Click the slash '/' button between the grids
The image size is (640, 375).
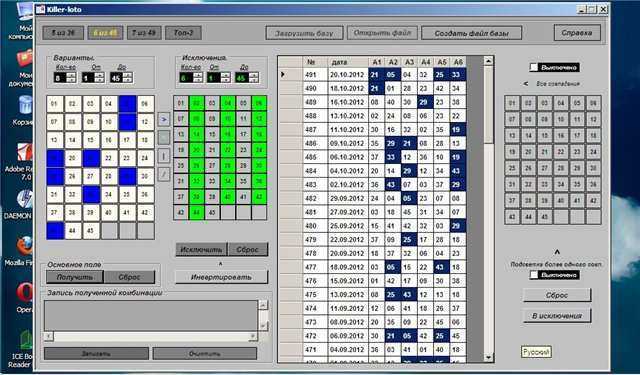pos(164,174)
